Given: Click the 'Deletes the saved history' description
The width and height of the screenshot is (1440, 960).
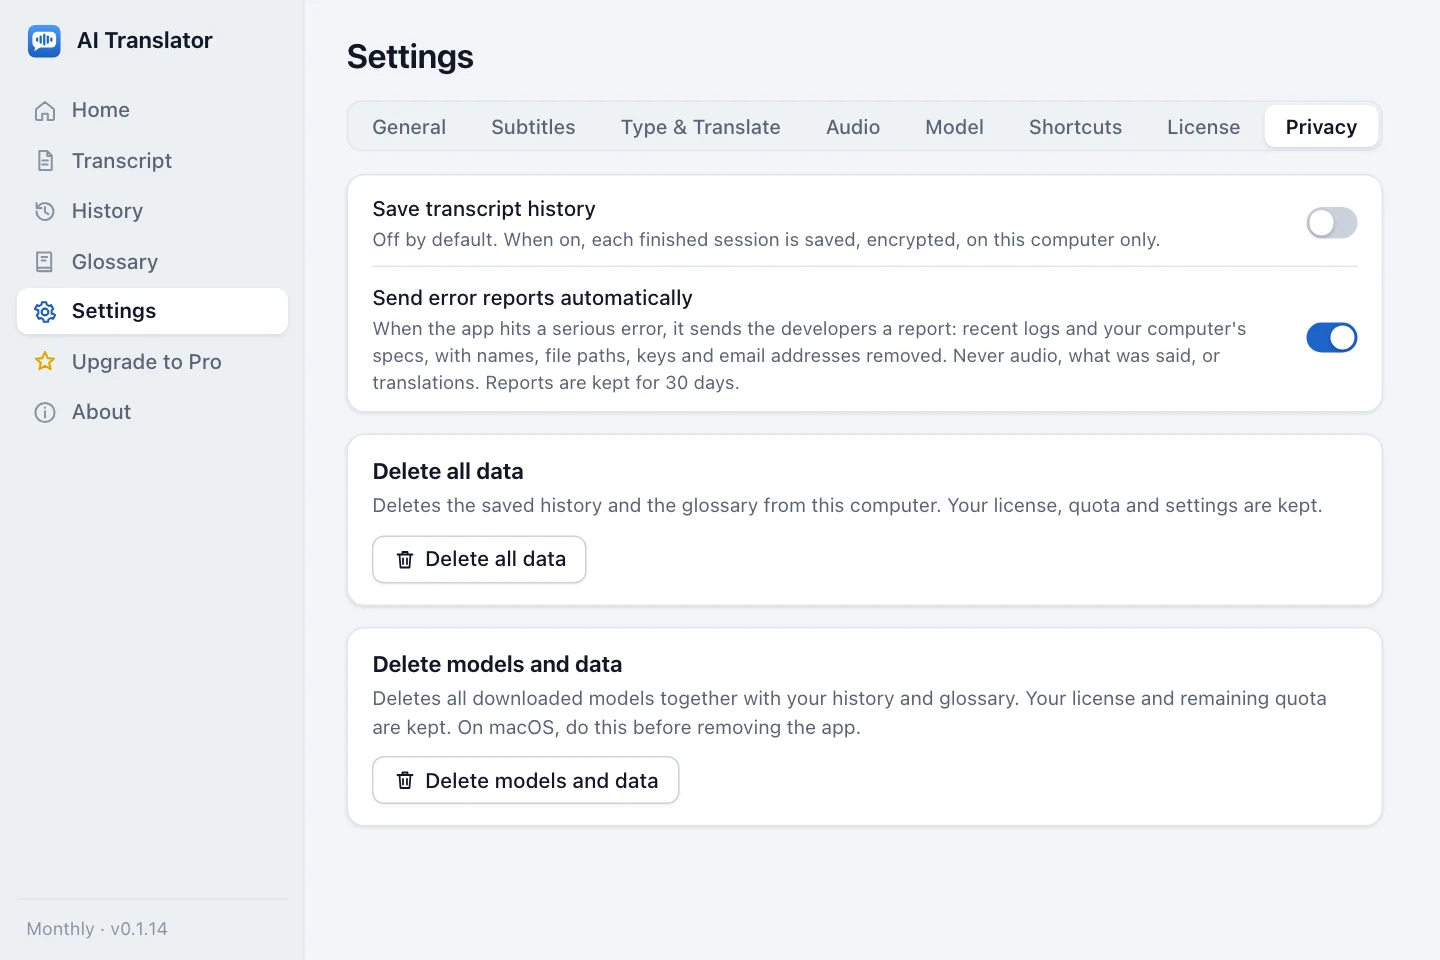Looking at the screenshot, I should 847,506.
